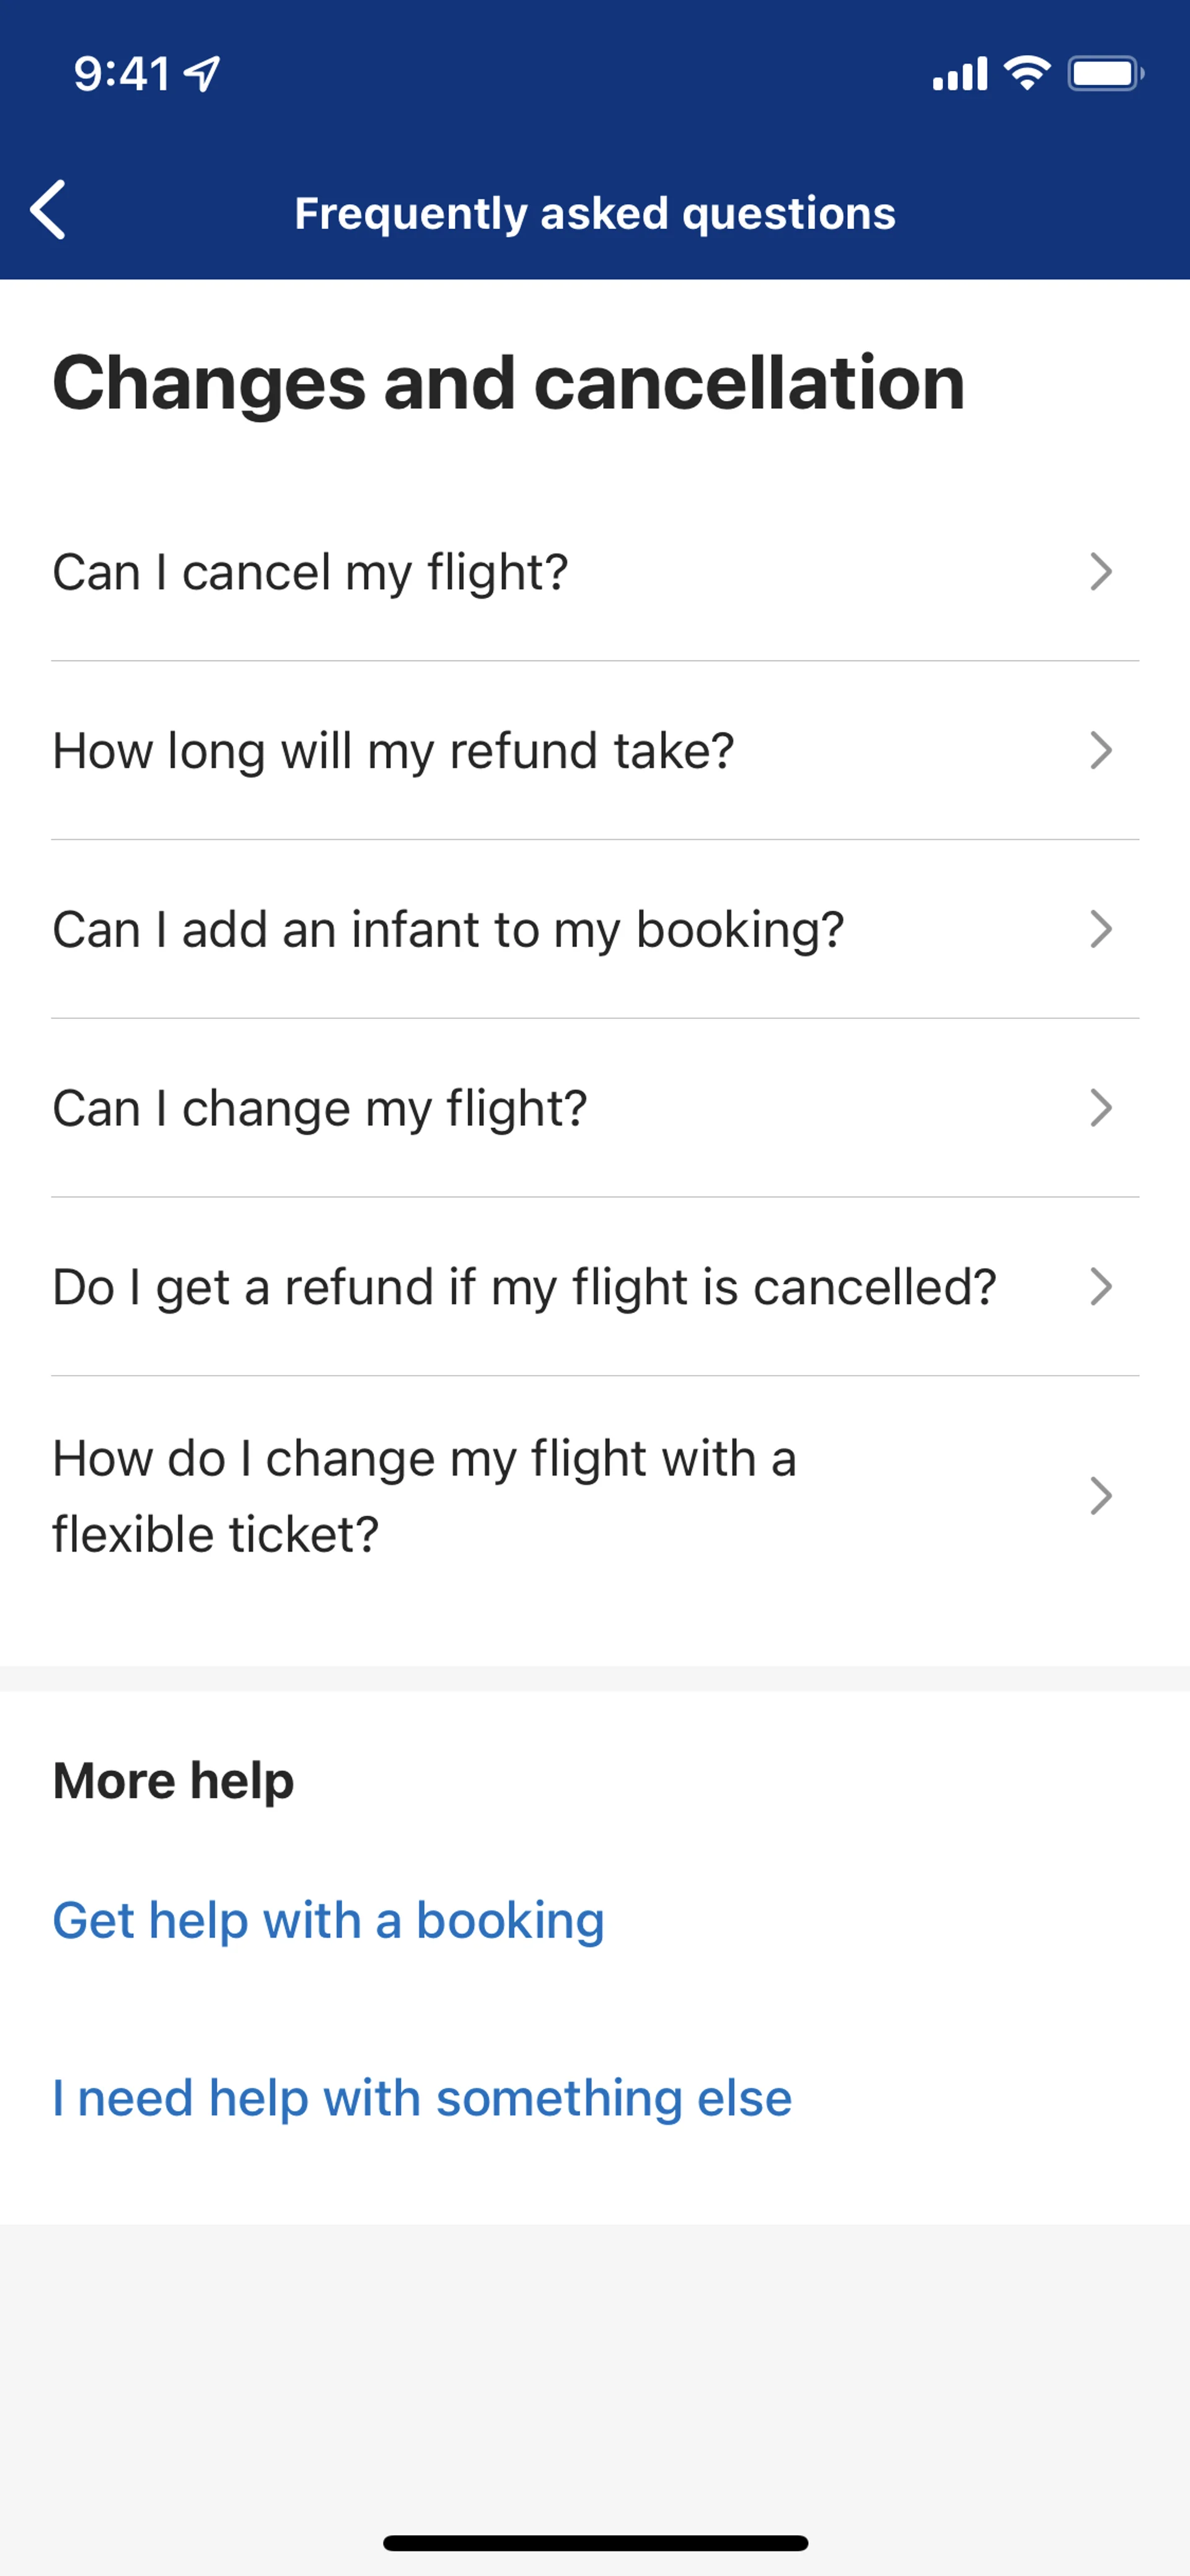Open "Can I add an infant" question
Screen dimensions: 1190x2576
point(448,930)
